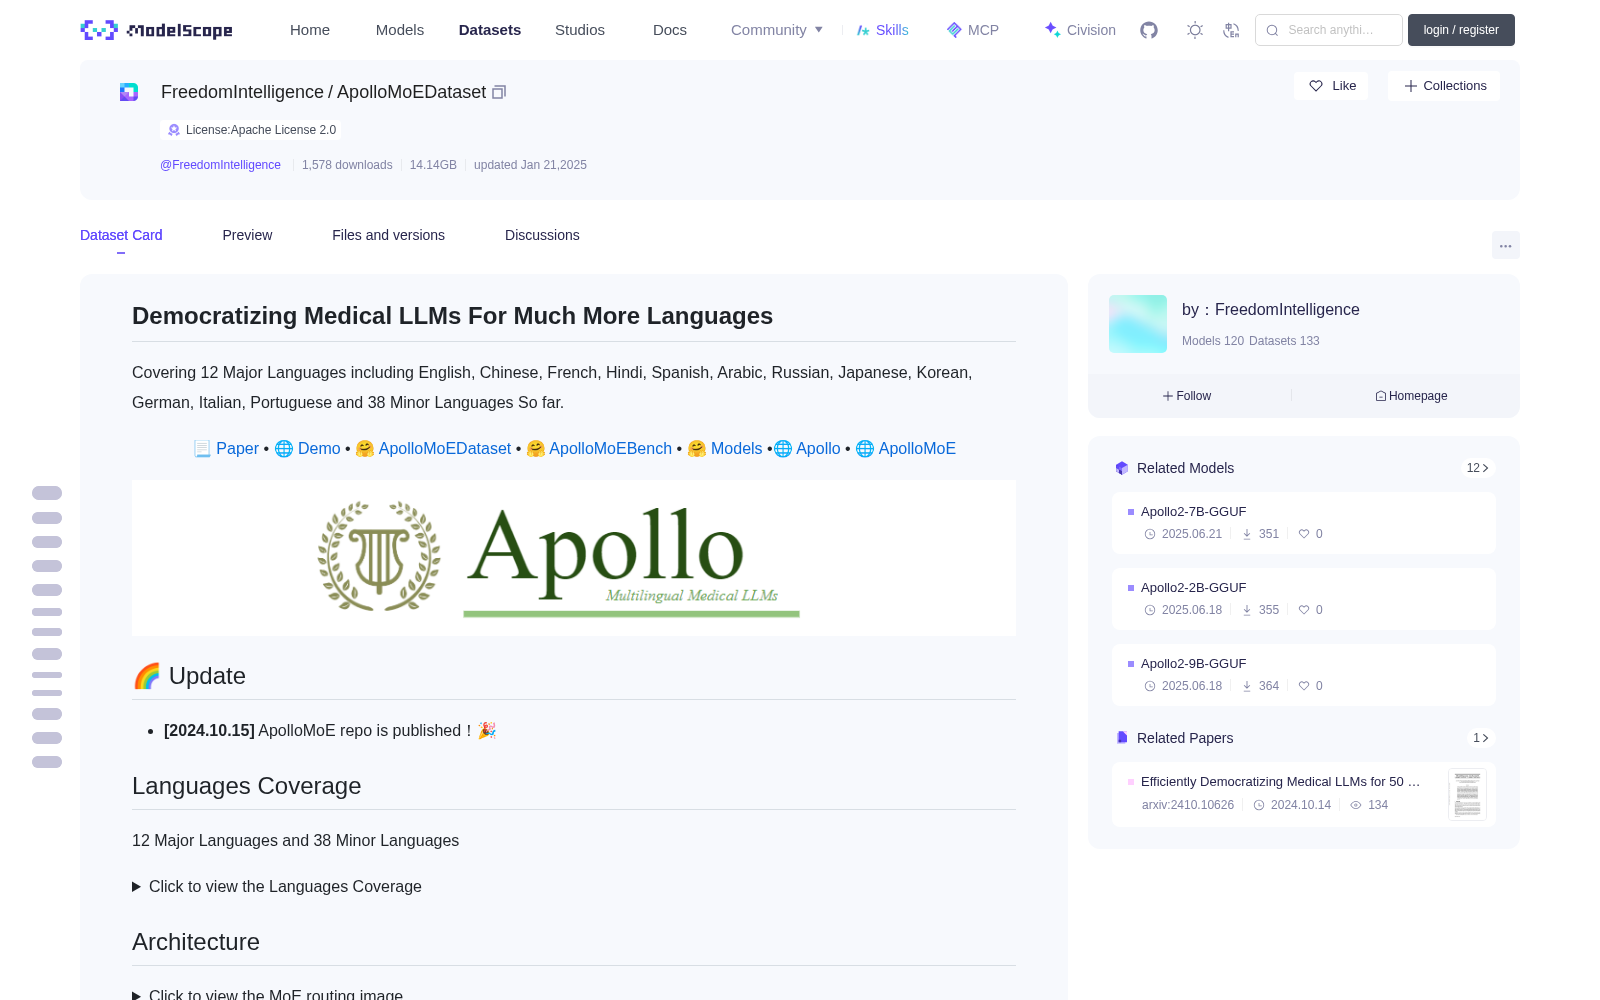The width and height of the screenshot is (1600, 1000).
Task: Open the Apollo link in card
Action: (x=818, y=449)
